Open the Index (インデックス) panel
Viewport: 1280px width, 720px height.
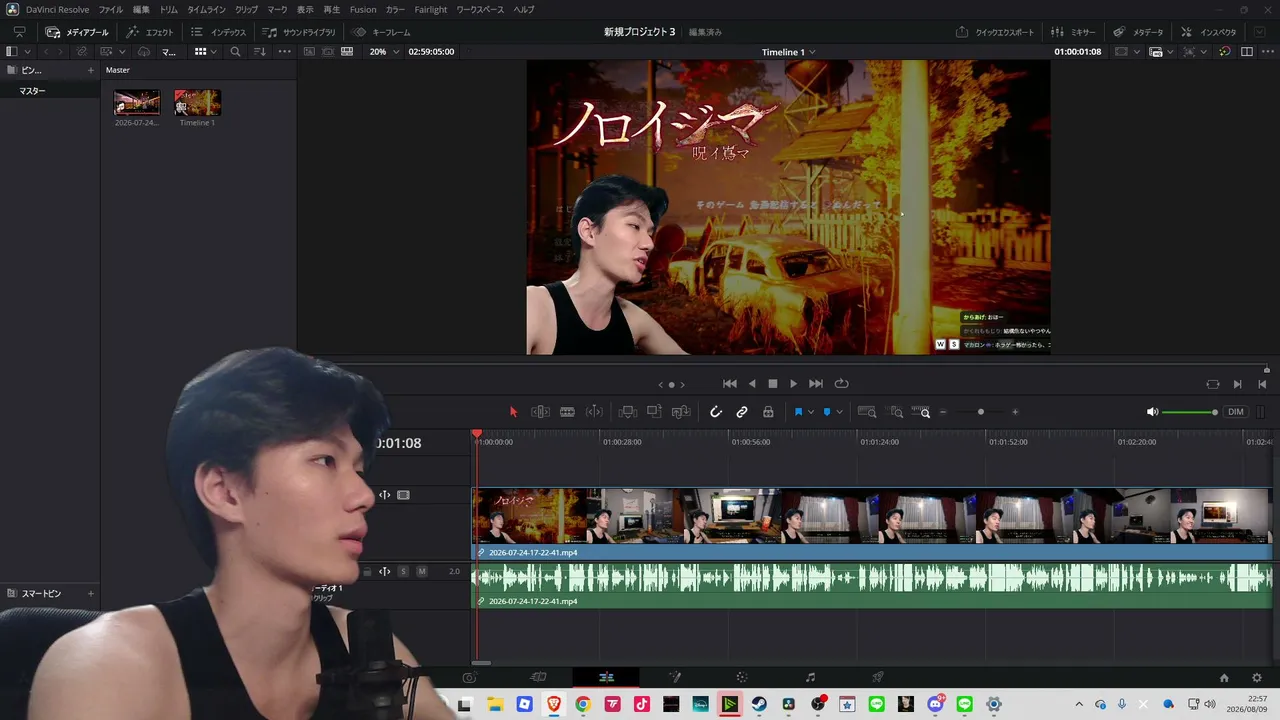point(219,32)
